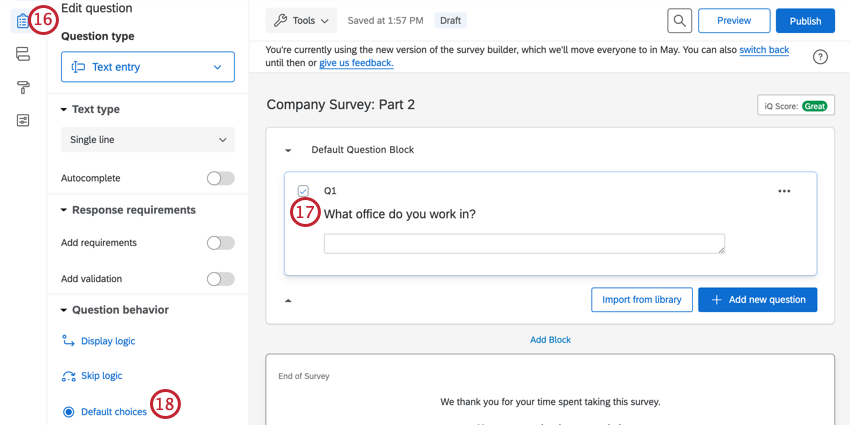Open the Look and feel paint roller icon

click(22, 87)
